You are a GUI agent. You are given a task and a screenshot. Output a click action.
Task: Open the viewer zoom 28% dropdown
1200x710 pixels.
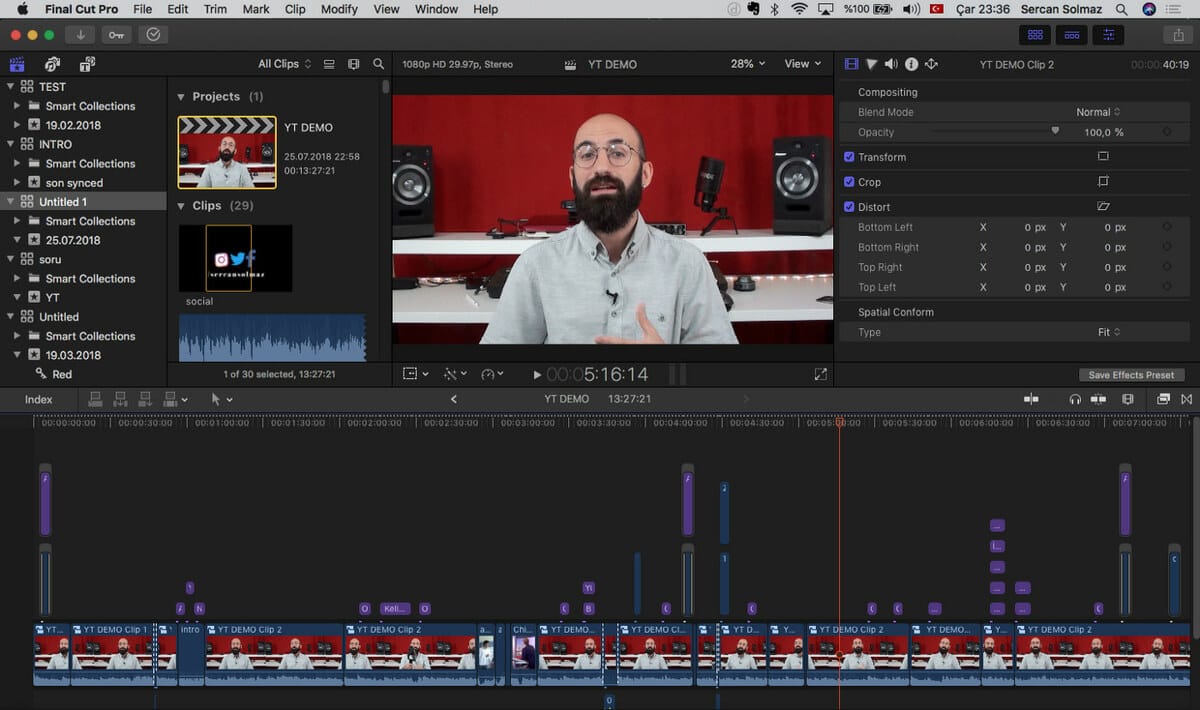click(x=748, y=64)
